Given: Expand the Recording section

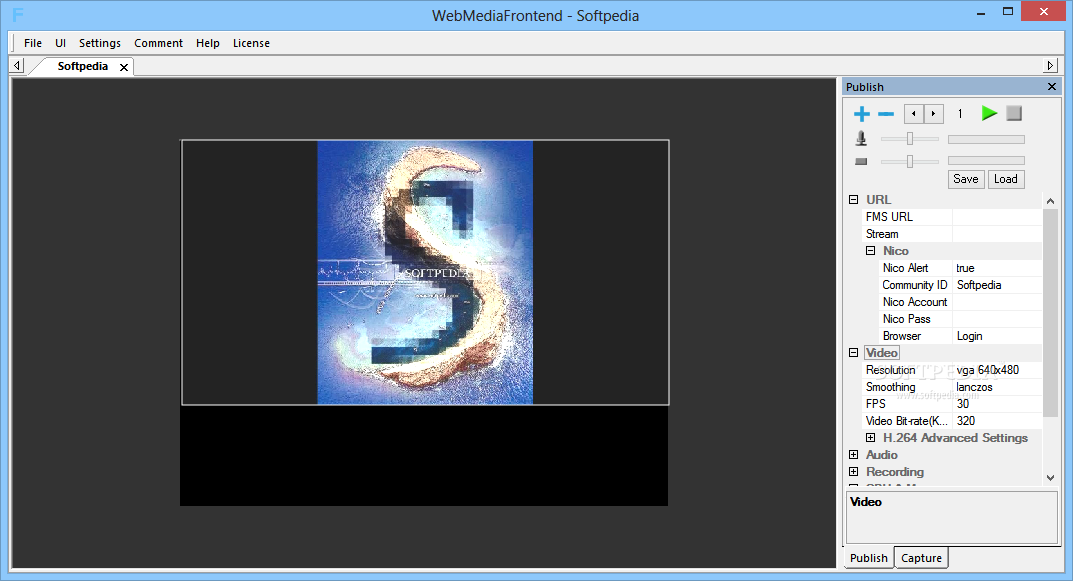Looking at the screenshot, I should [x=853, y=472].
